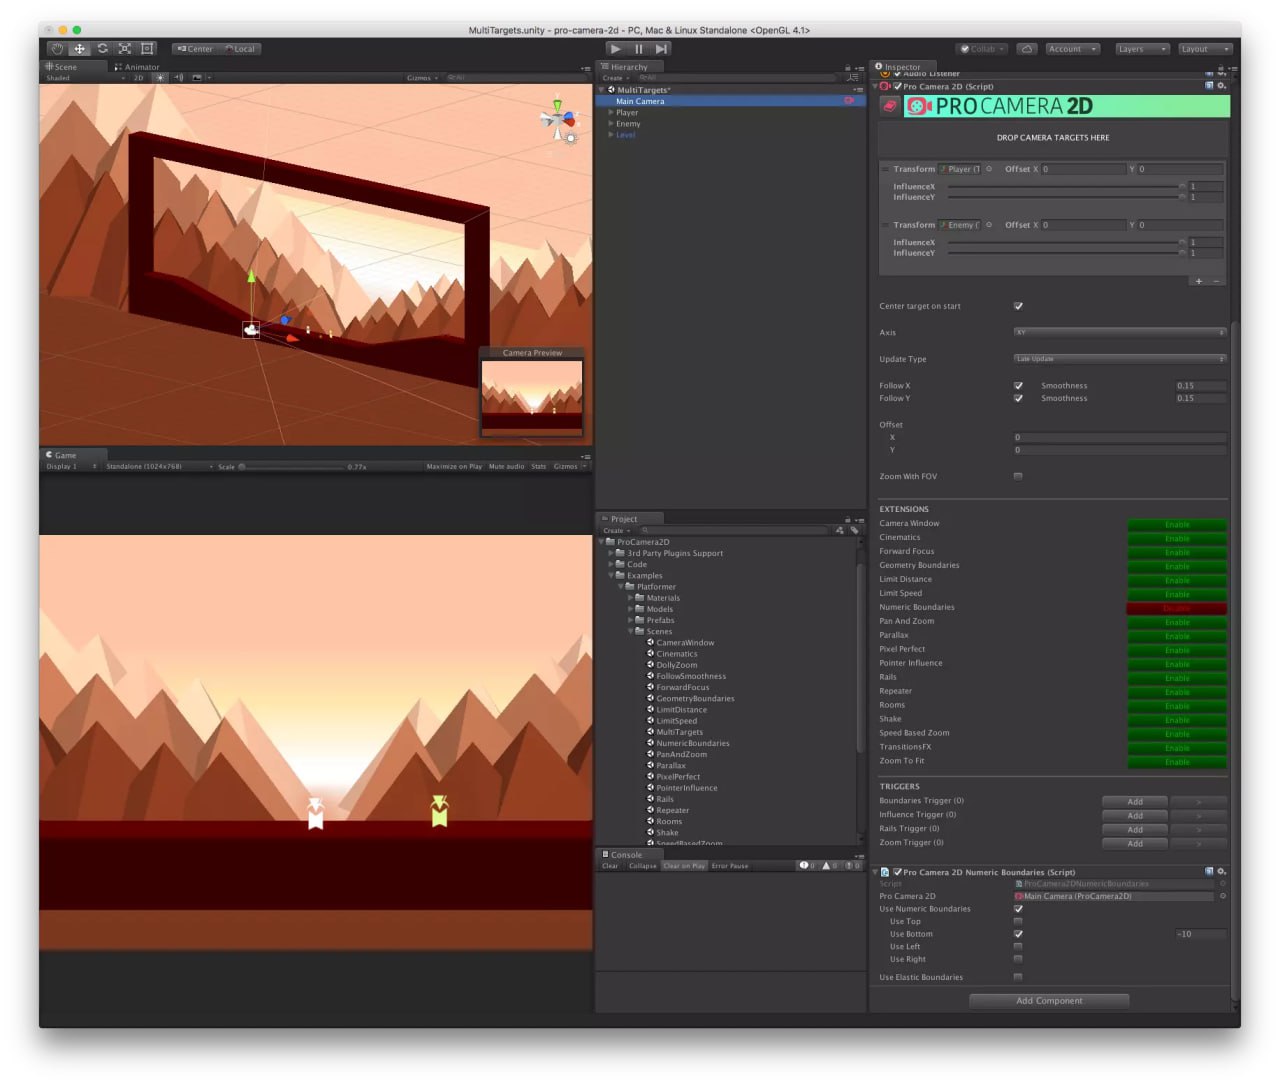Select the Hand tool in the toolbar

57,49
